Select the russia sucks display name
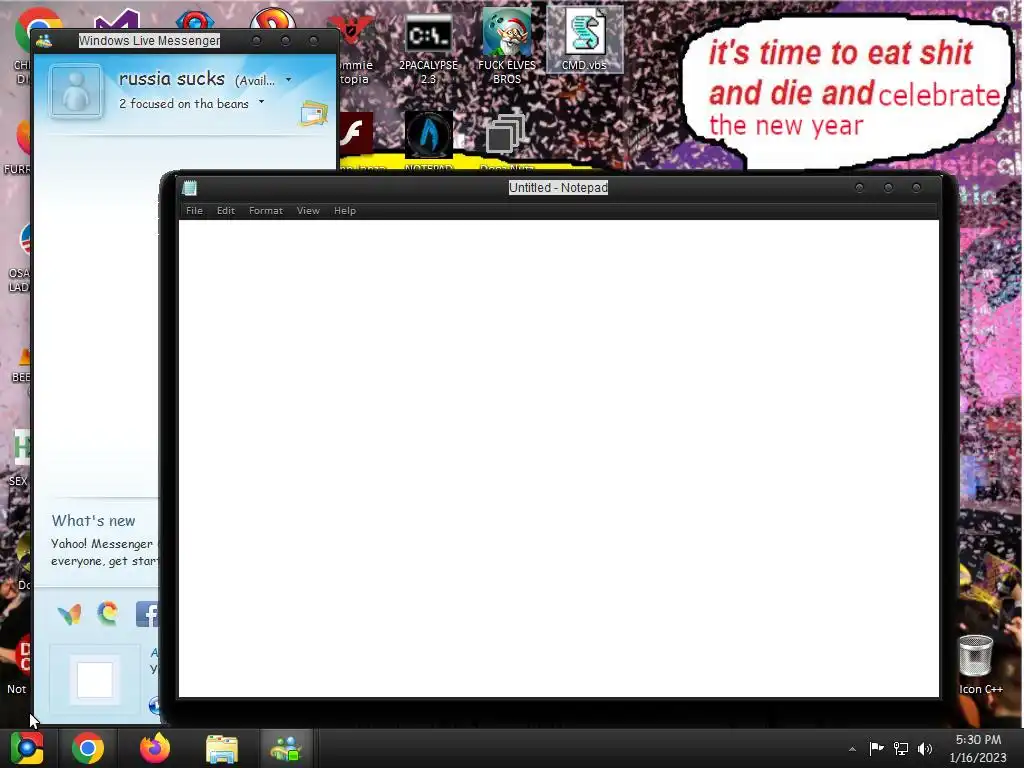 [172, 79]
